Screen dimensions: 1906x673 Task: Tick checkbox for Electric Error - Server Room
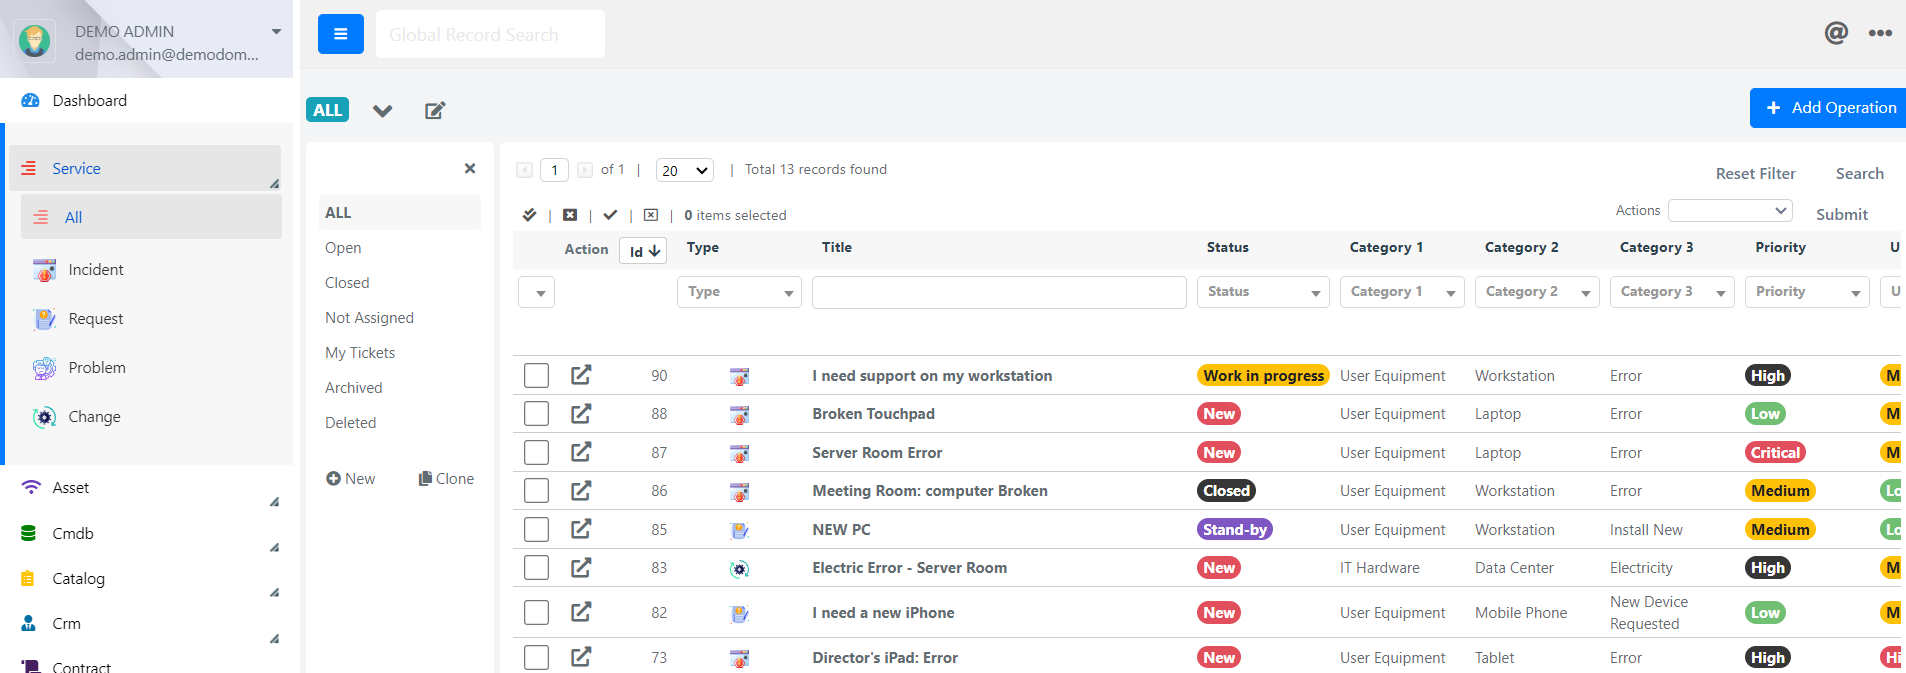click(537, 567)
